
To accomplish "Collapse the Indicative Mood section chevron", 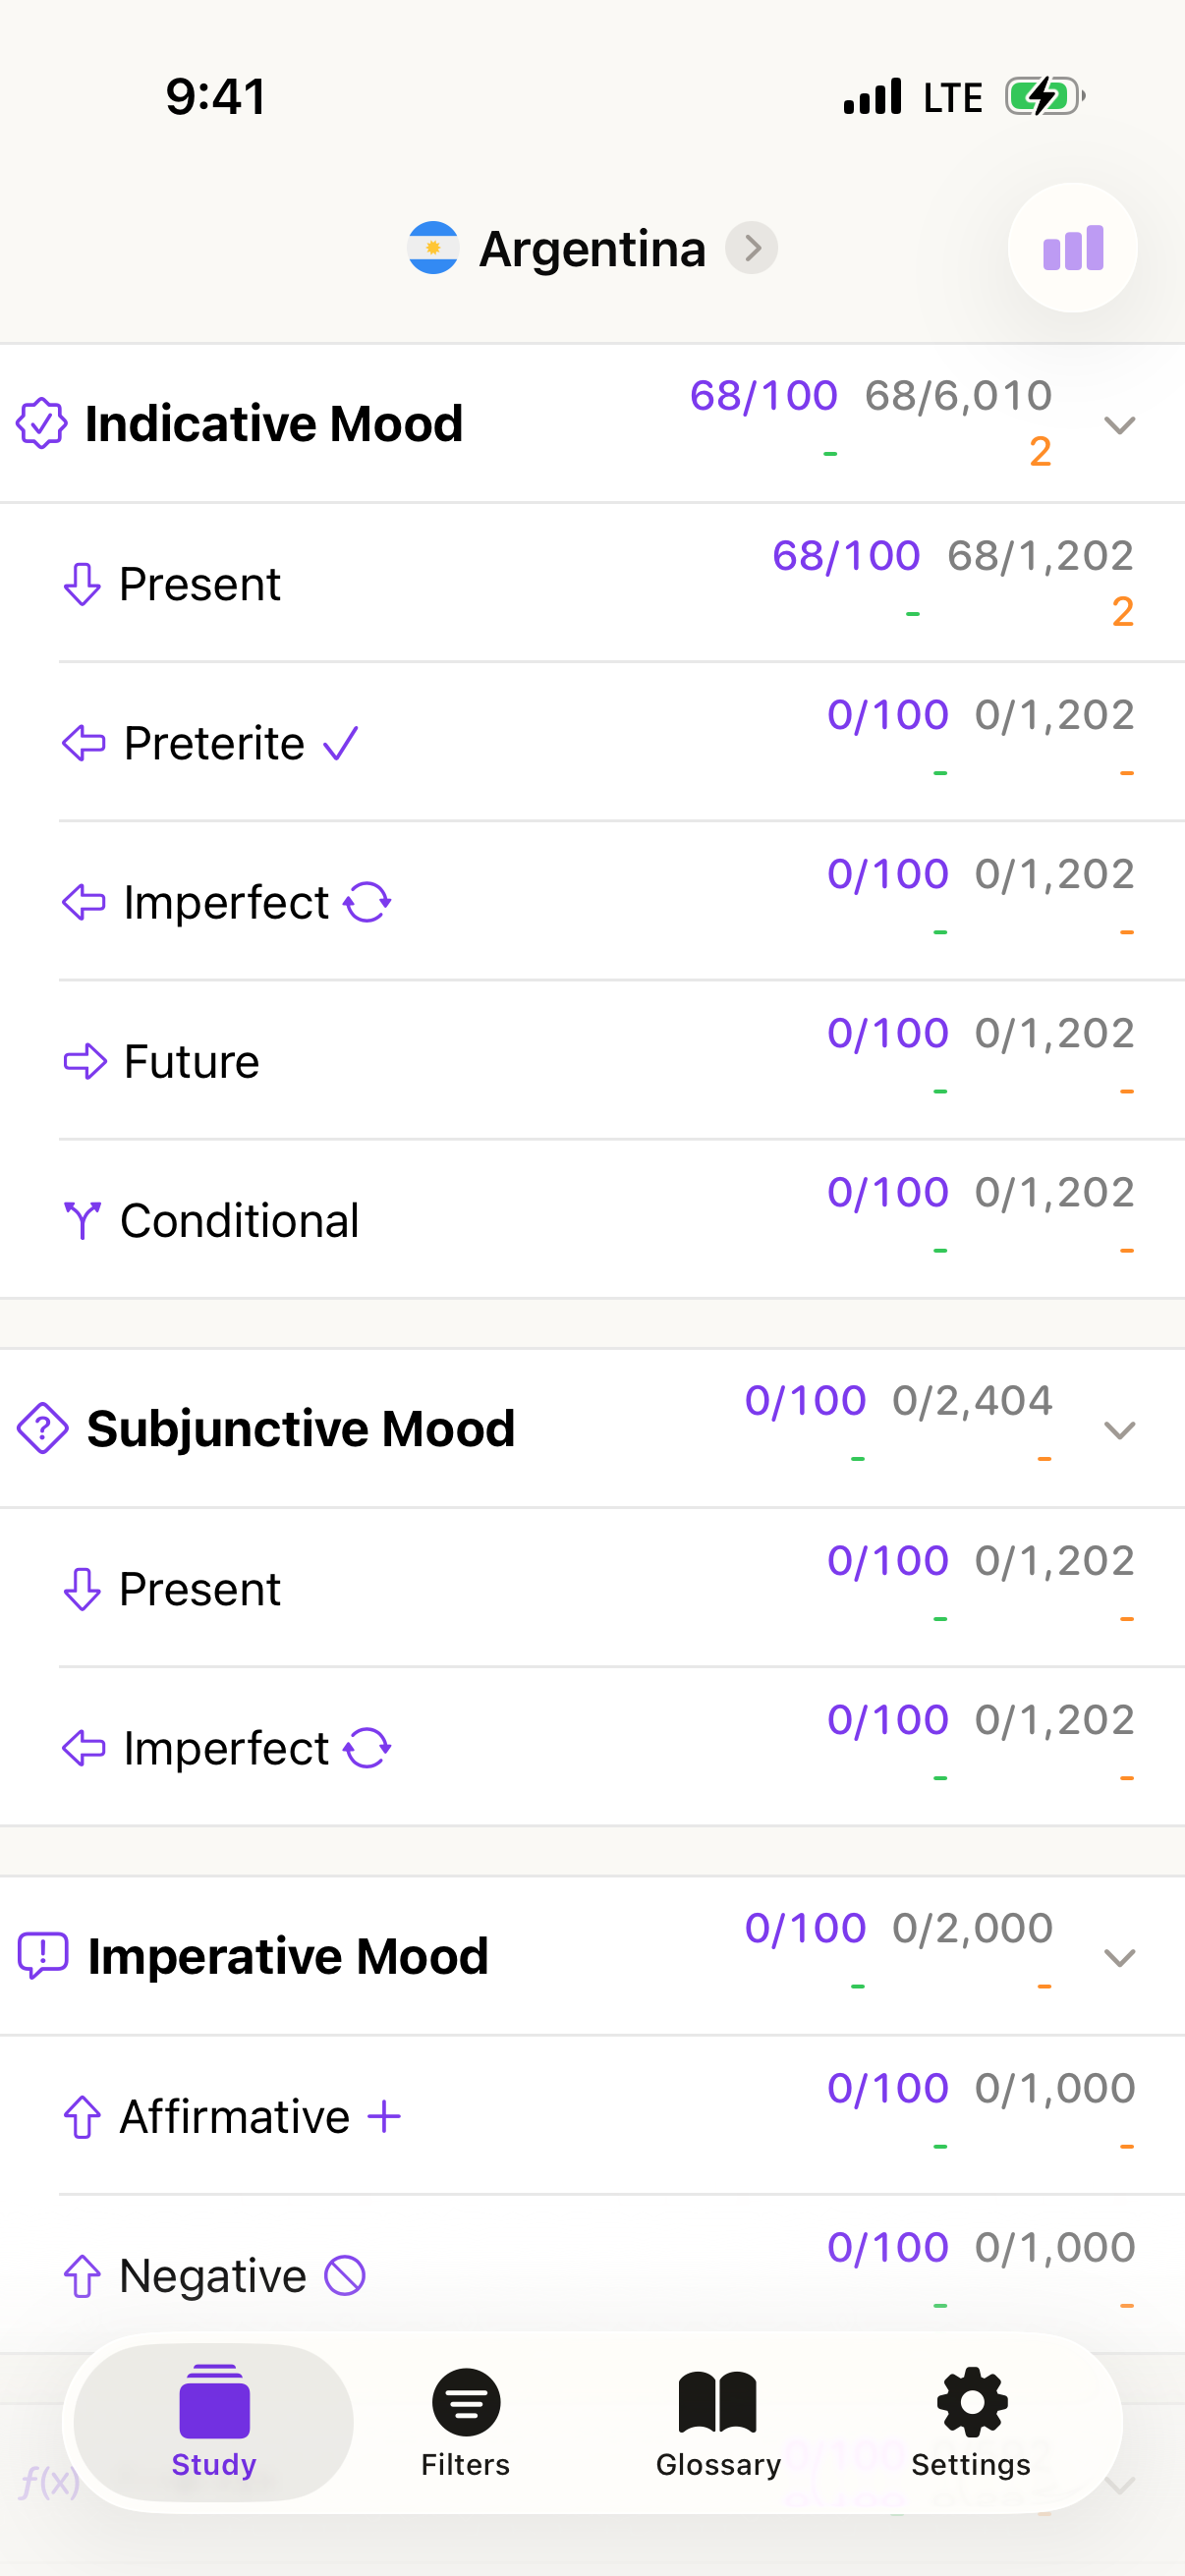I will pyautogui.click(x=1119, y=425).
